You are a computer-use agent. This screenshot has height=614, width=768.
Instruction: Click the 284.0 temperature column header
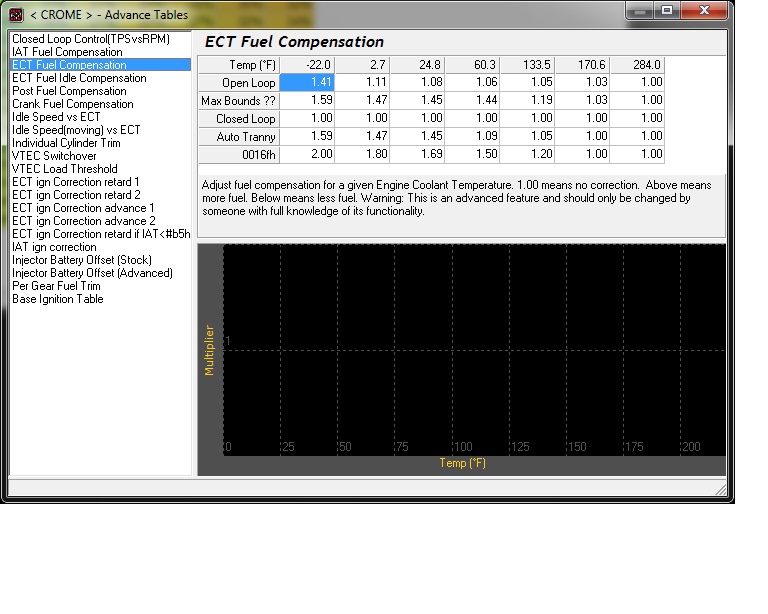(638, 65)
